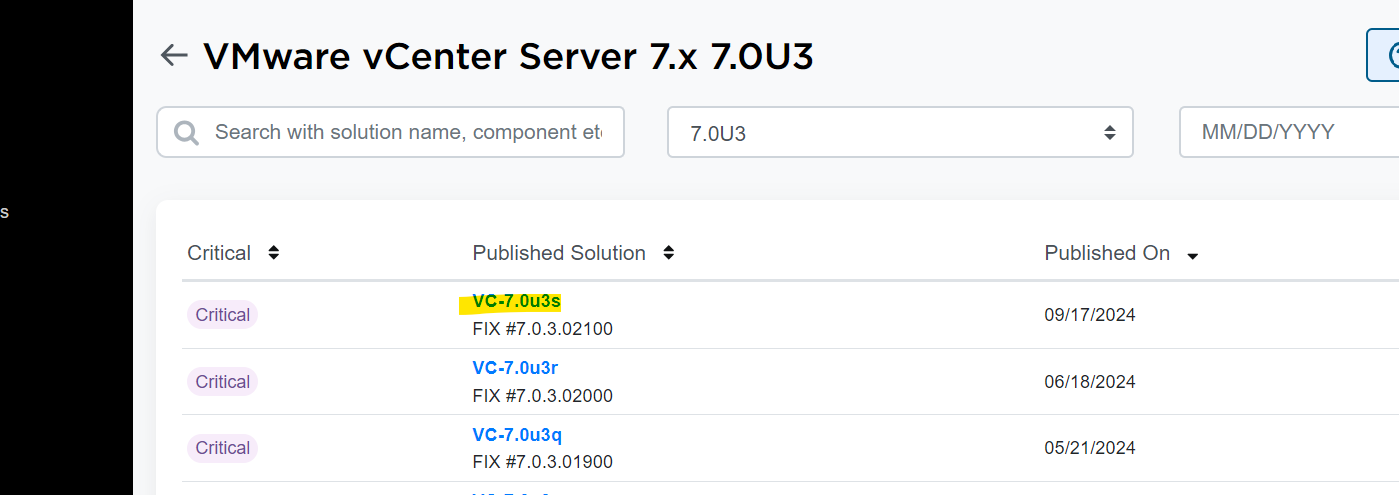Viewport: 1399px width, 495px height.
Task: Sort by Published Solution column arrows
Action: point(669,253)
